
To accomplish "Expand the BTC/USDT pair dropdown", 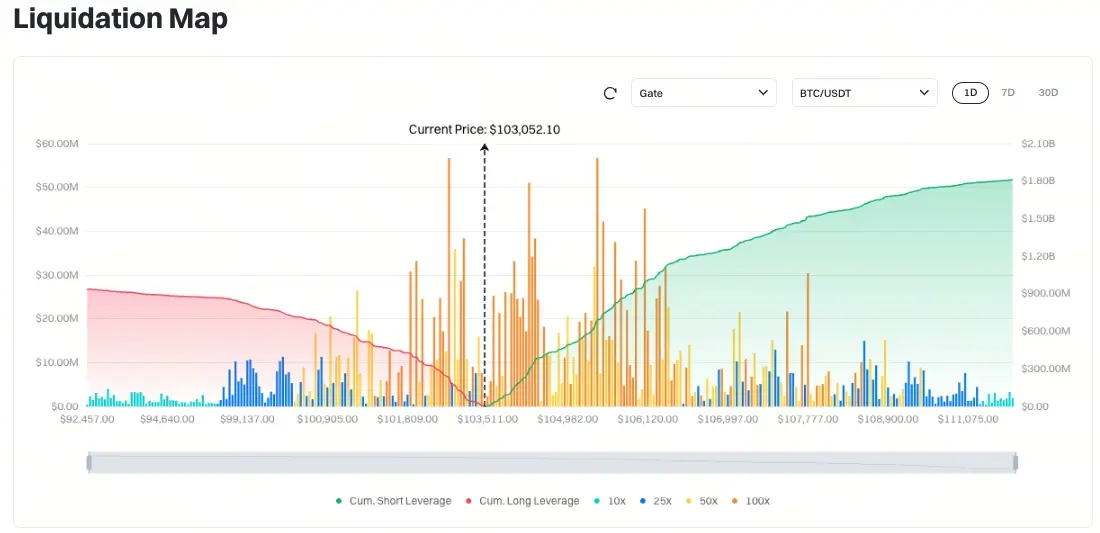I will click(864, 93).
